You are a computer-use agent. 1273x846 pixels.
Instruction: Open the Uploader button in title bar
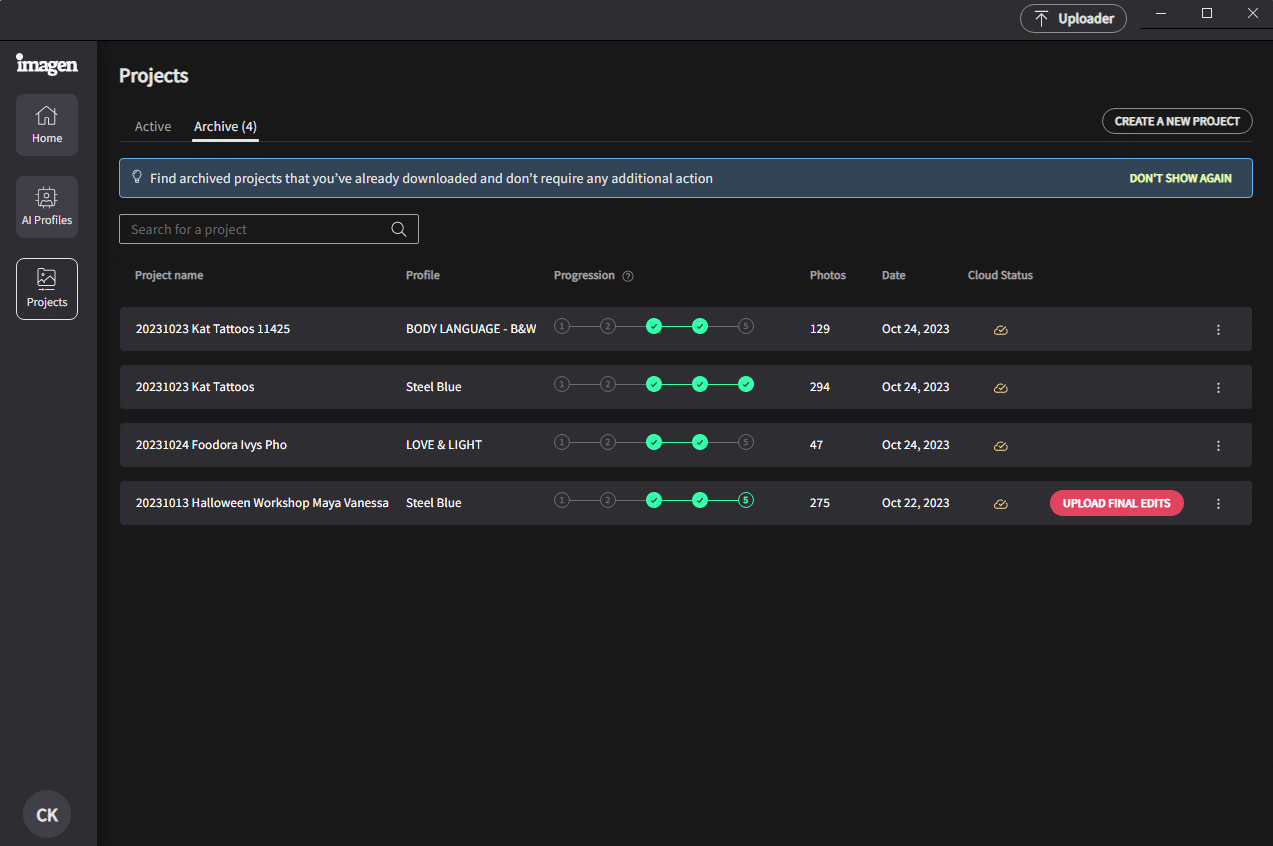1073,18
